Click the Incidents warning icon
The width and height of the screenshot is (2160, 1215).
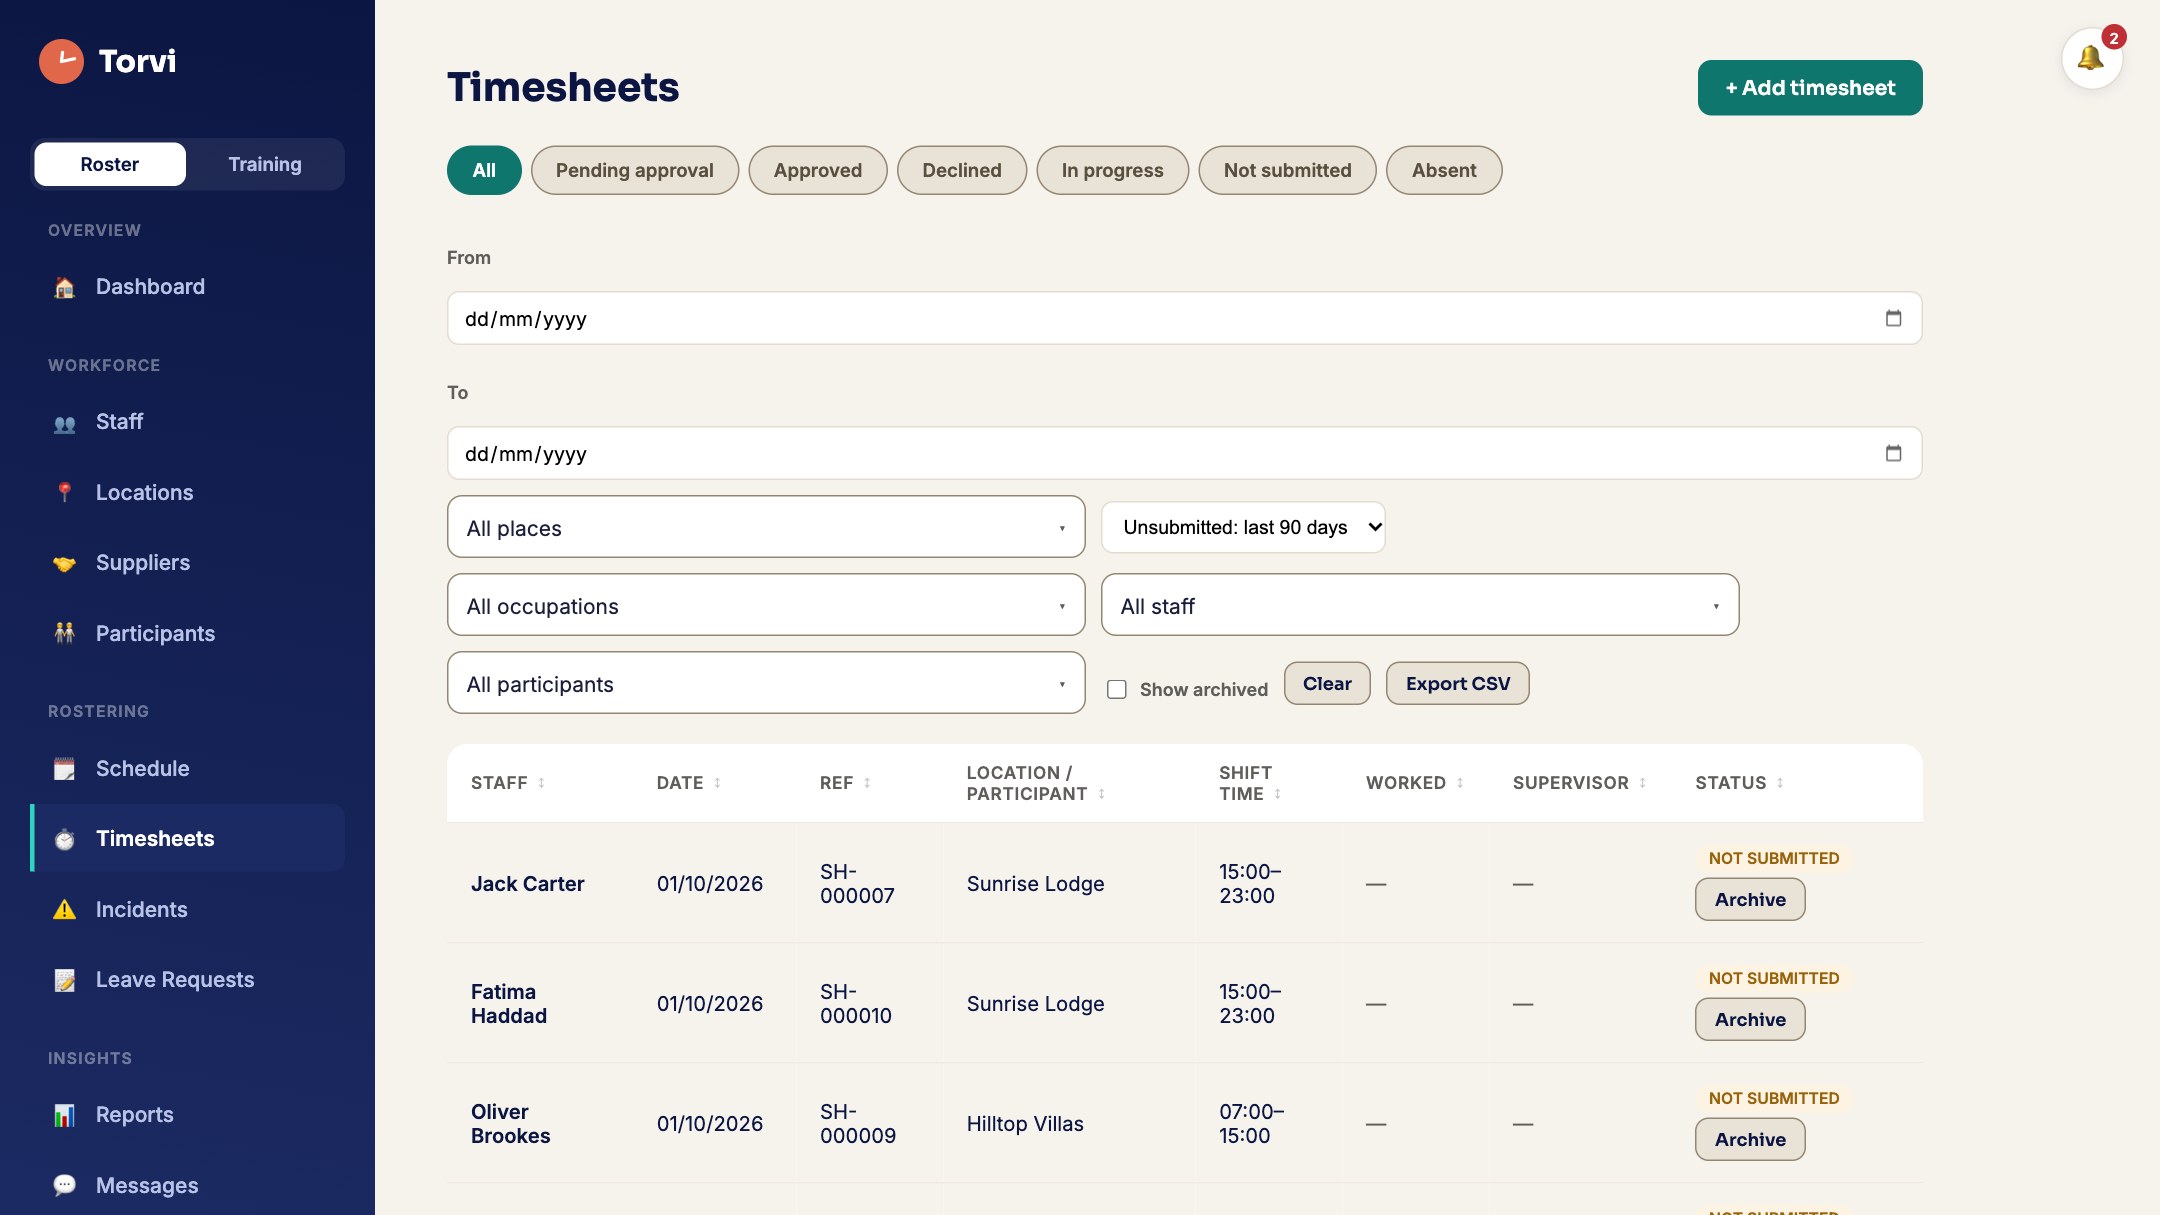coord(64,910)
